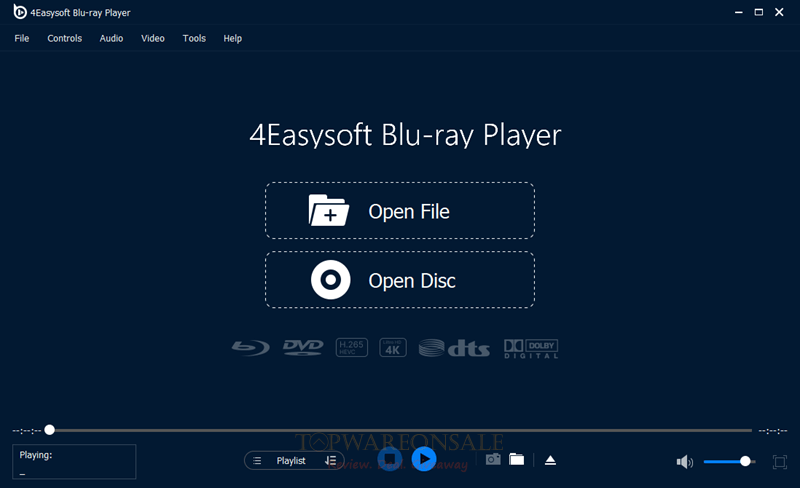Click the seek bar handle
The image size is (800, 488).
(x=49, y=430)
